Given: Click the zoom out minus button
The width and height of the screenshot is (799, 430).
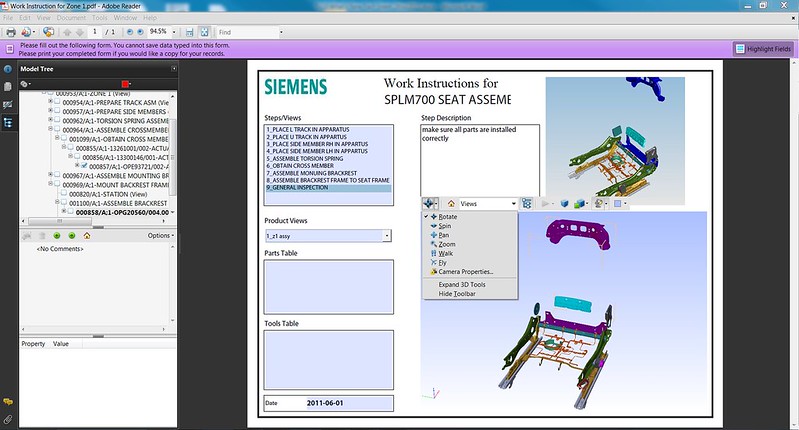Looking at the screenshot, I should coord(129,32).
